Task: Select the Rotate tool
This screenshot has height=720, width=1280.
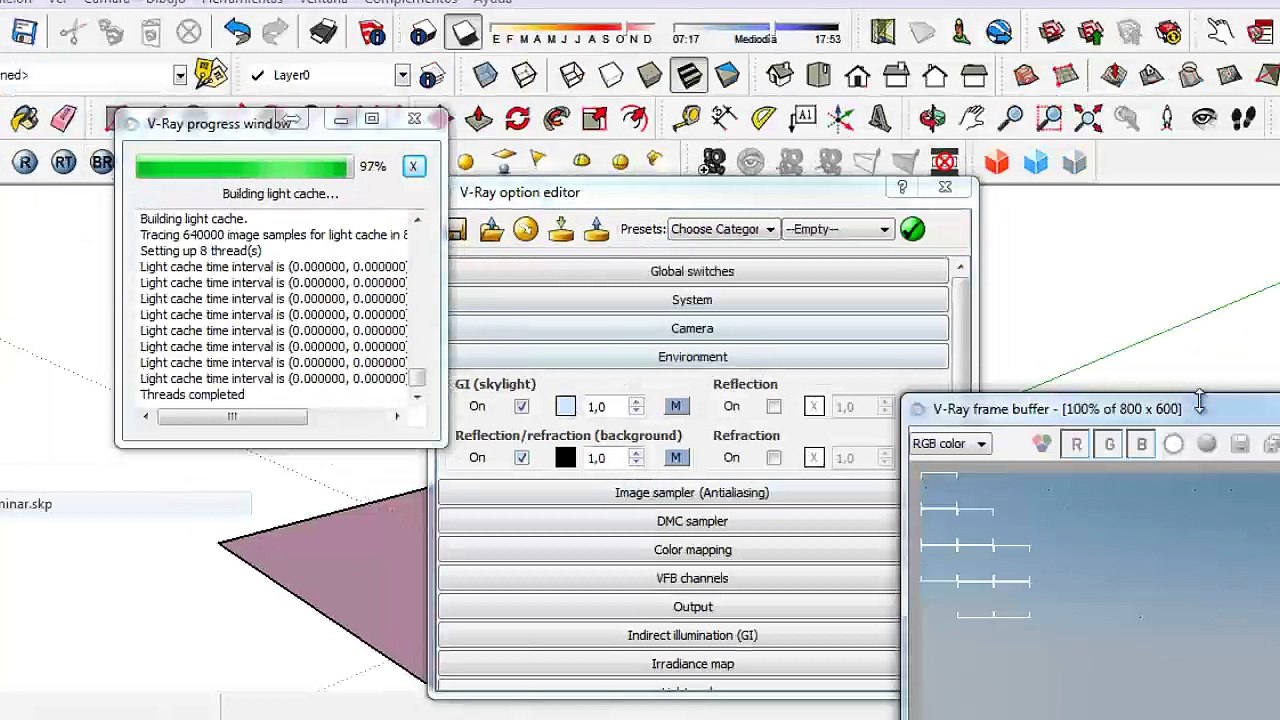Action: click(517, 119)
